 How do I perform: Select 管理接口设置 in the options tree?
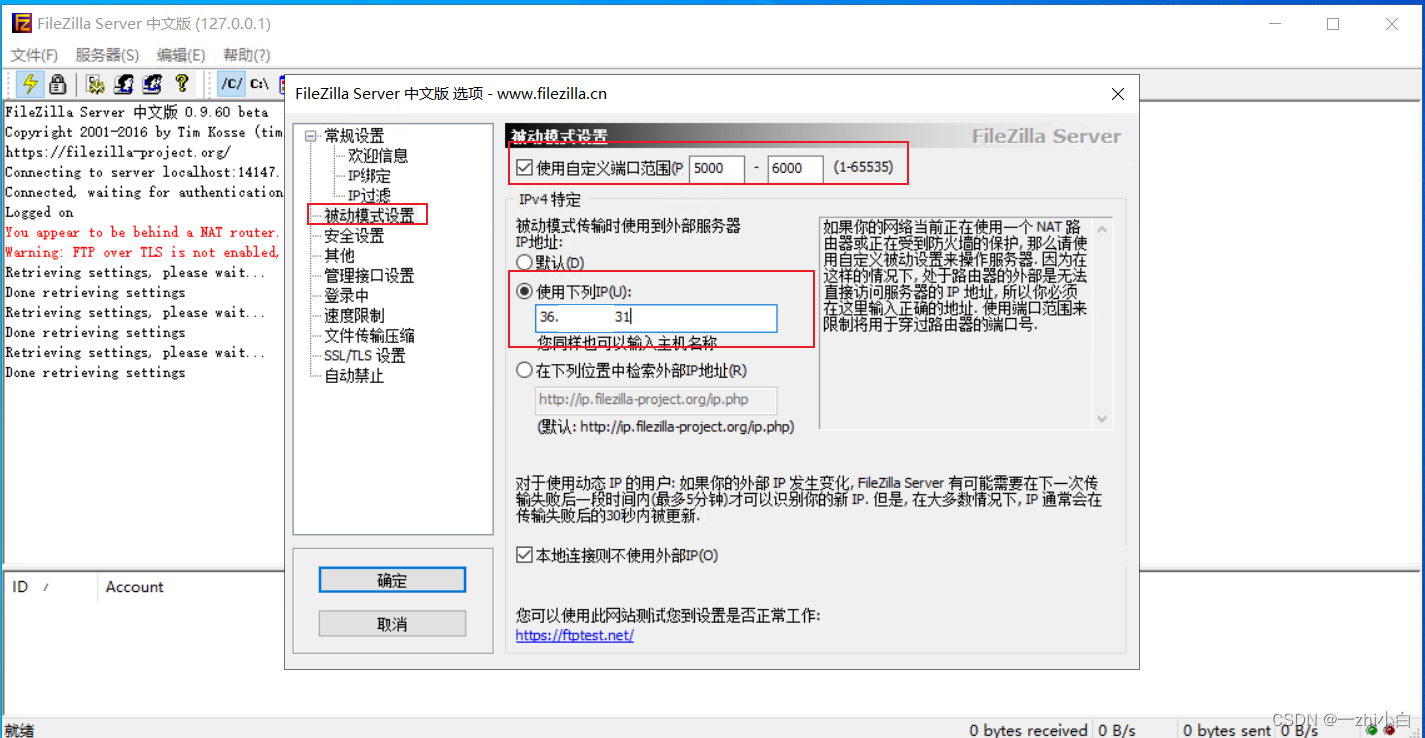click(x=369, y=276)
